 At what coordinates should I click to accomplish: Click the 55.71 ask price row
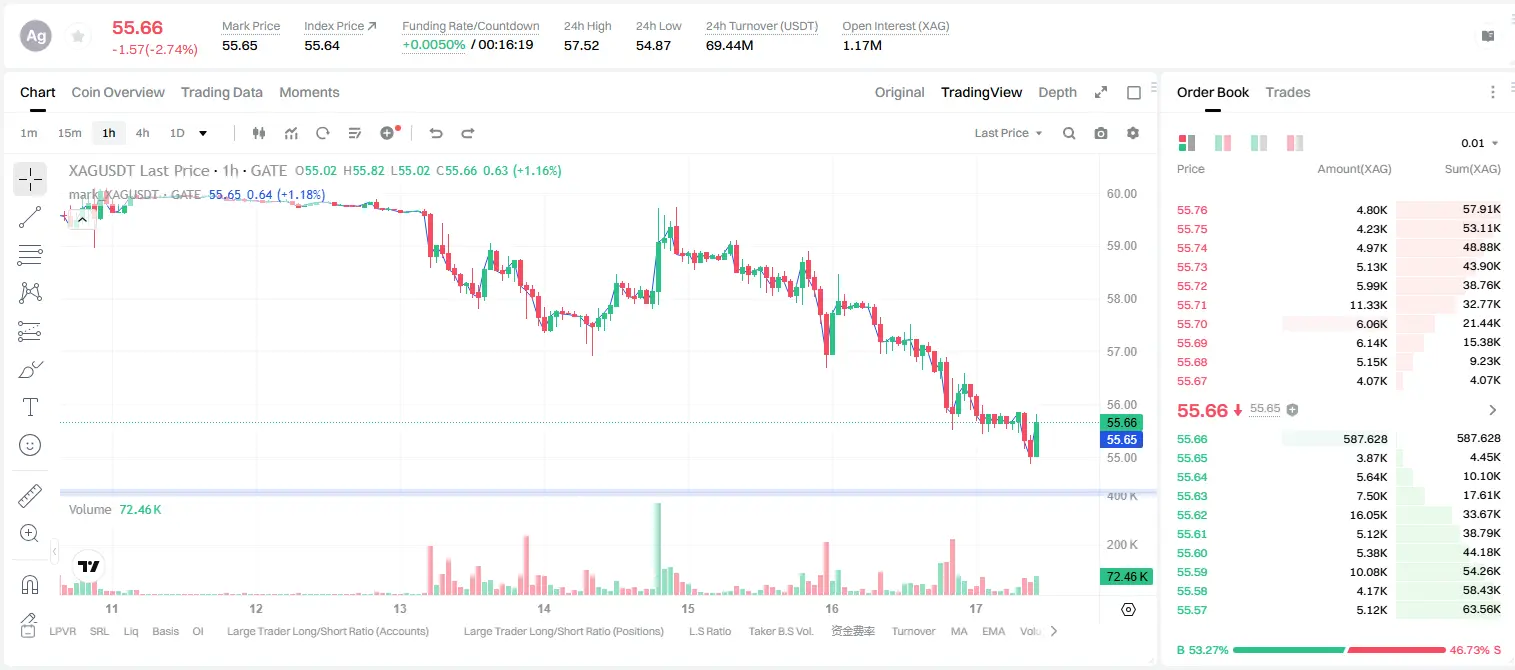(1339, 305)
